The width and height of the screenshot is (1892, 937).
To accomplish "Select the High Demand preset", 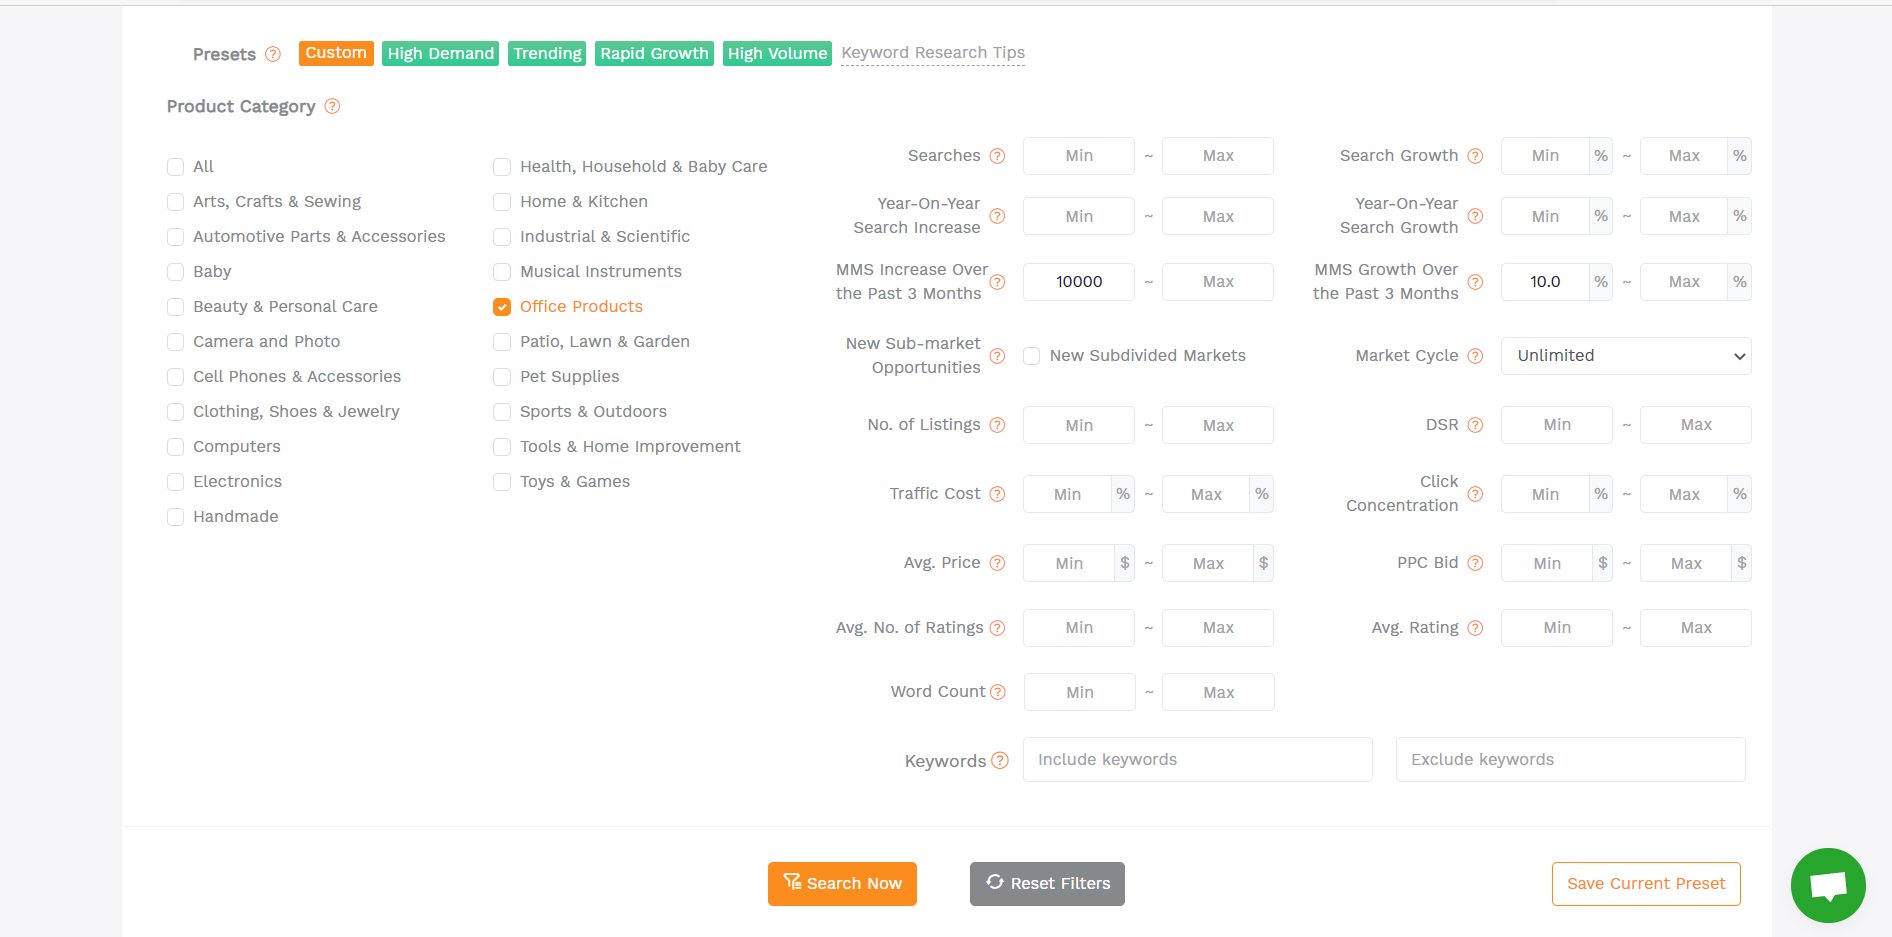I will pyautogui.click(x=440, y=53).
